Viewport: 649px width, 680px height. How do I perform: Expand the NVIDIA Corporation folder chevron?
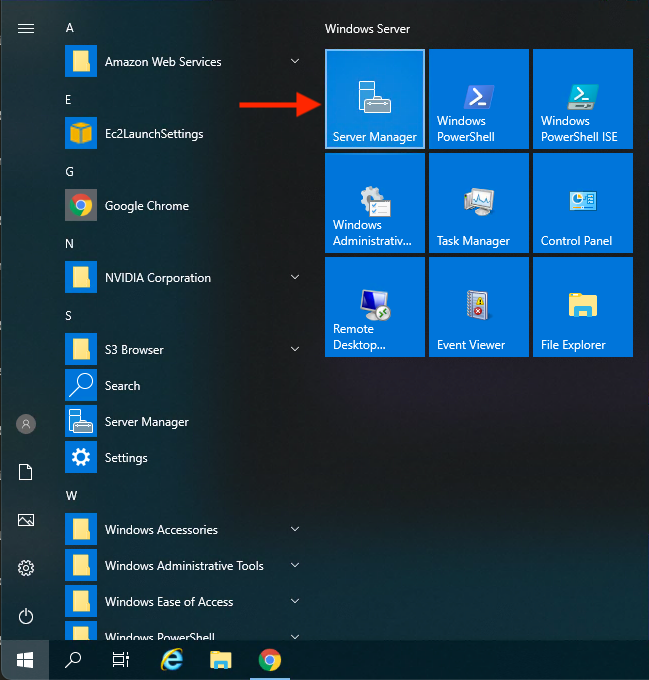(x=295, y=277)
